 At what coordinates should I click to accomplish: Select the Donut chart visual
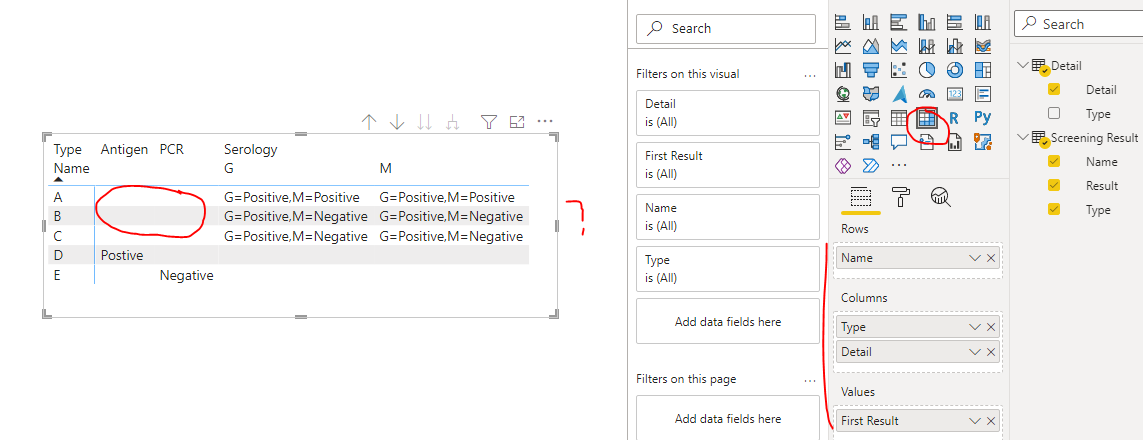tap(954, 70)
